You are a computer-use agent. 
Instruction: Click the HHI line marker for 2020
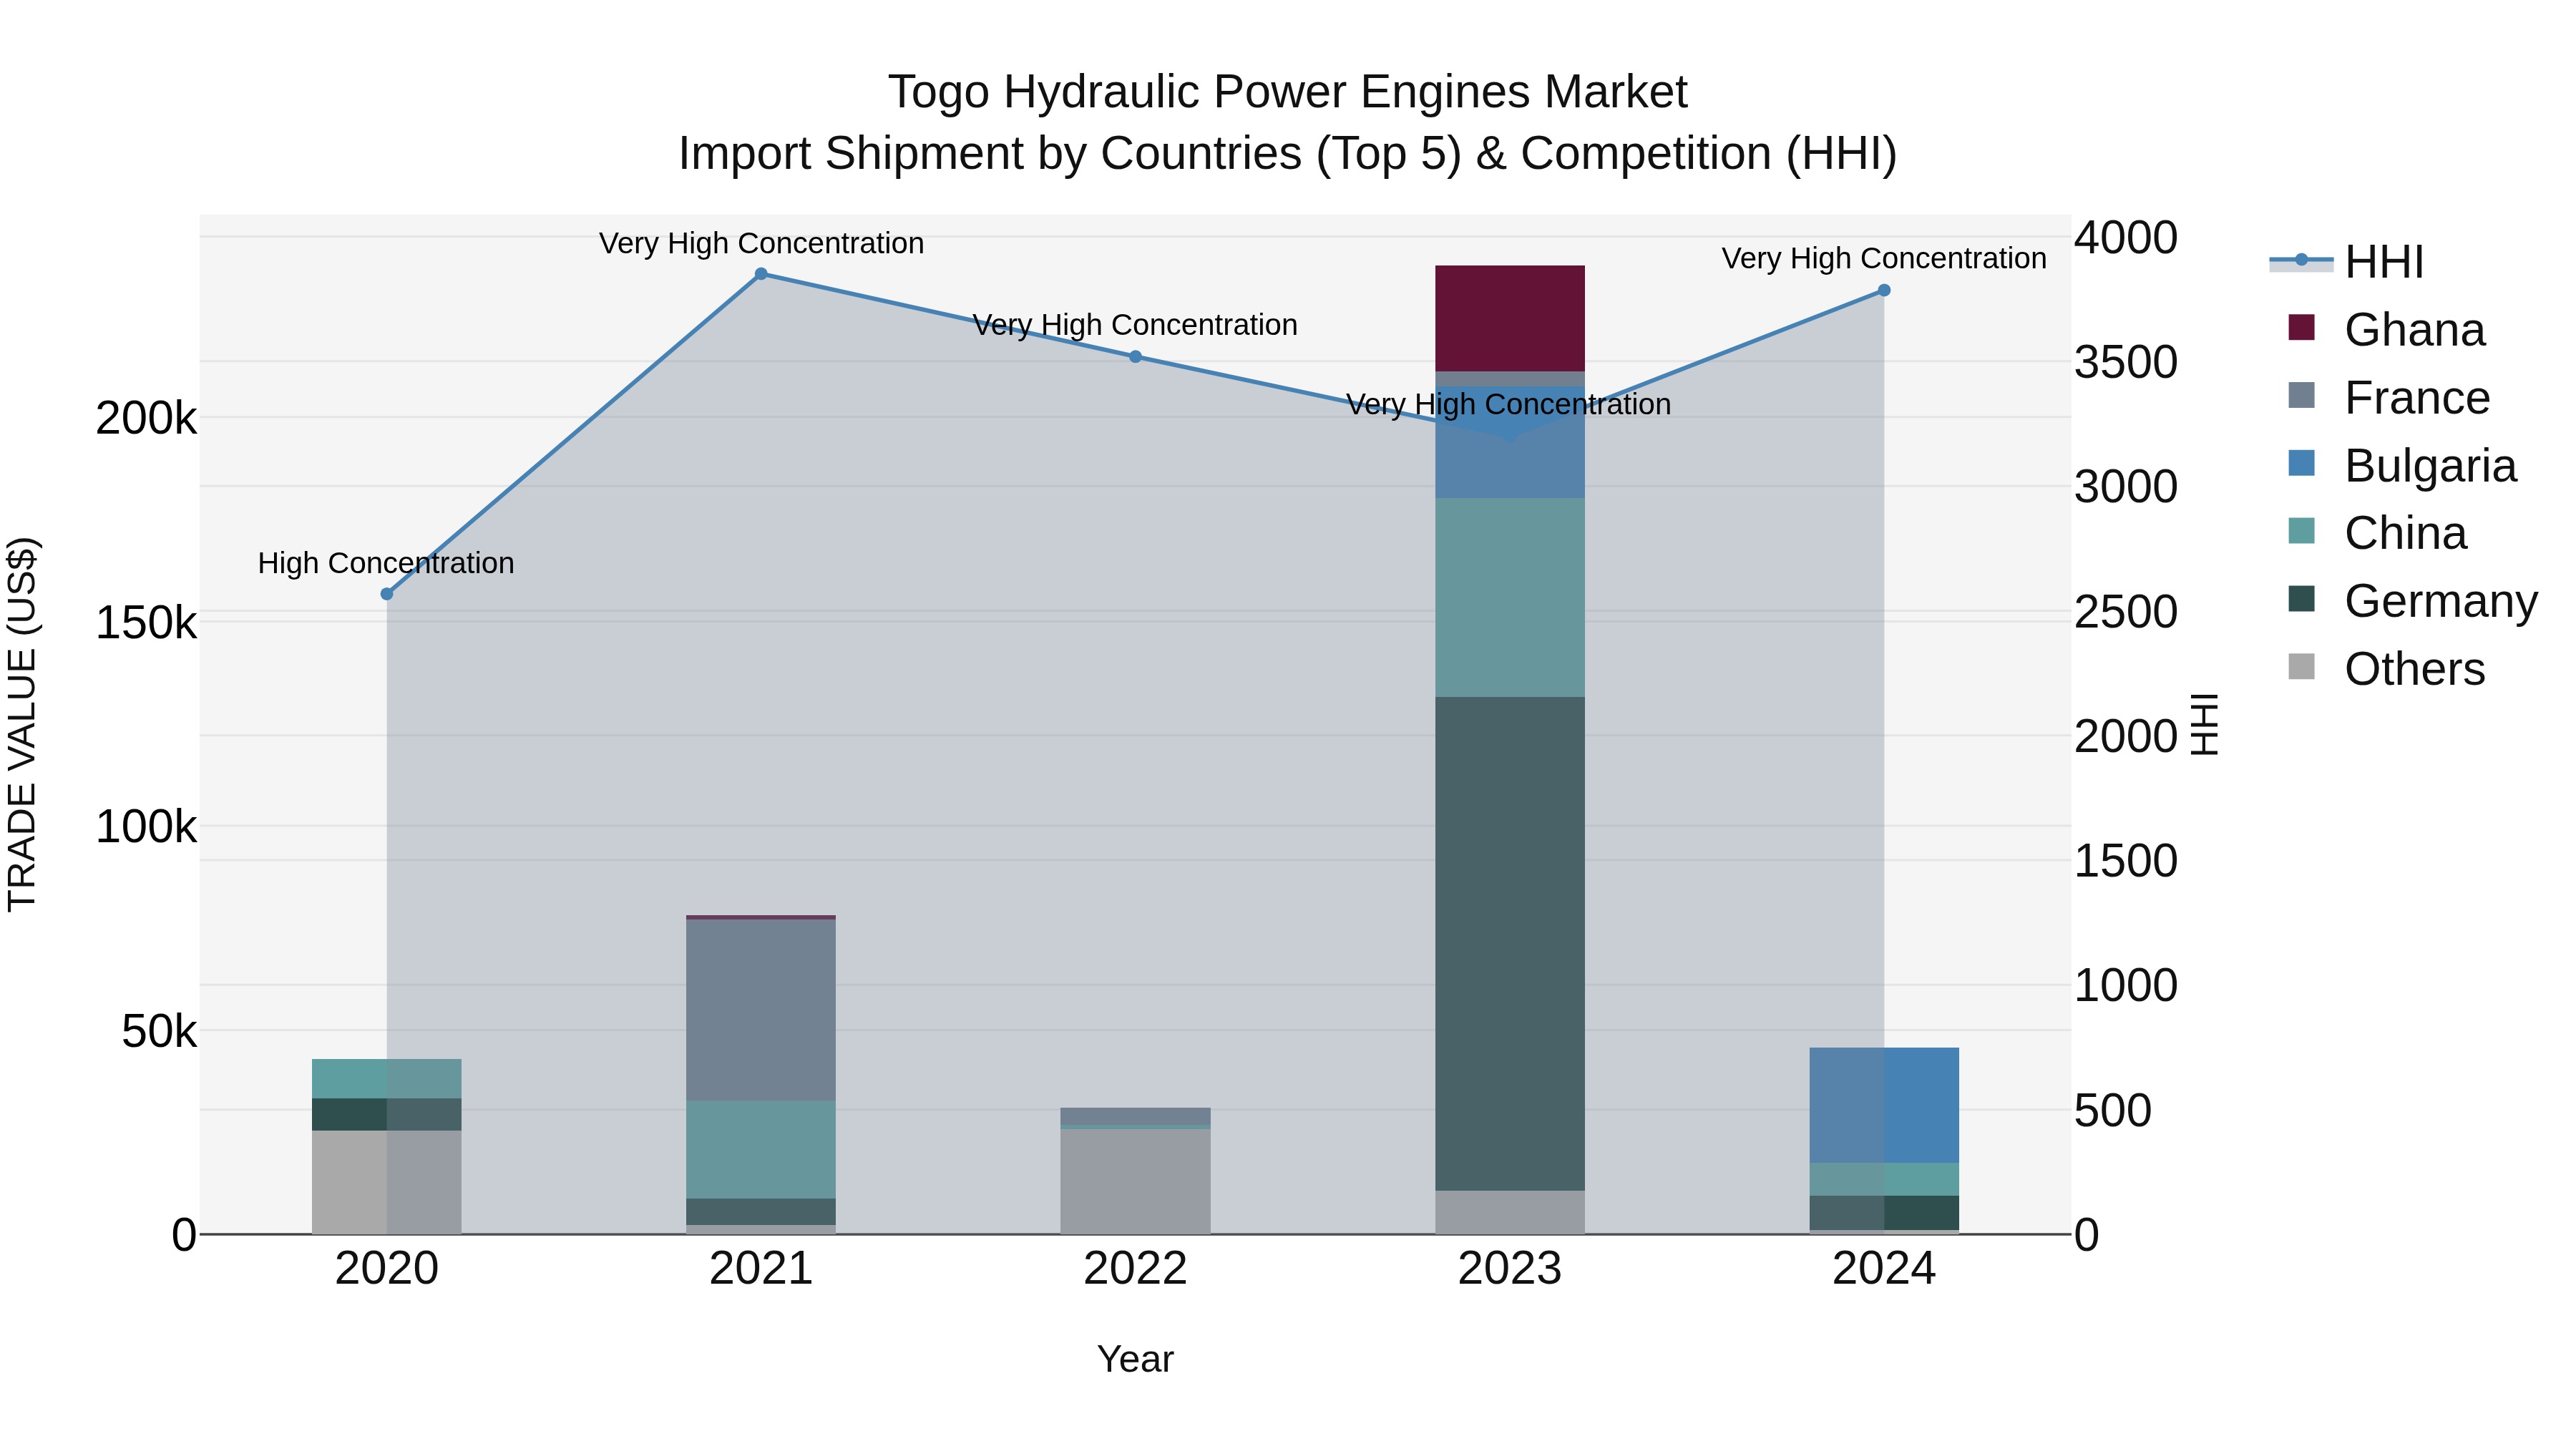387,594
